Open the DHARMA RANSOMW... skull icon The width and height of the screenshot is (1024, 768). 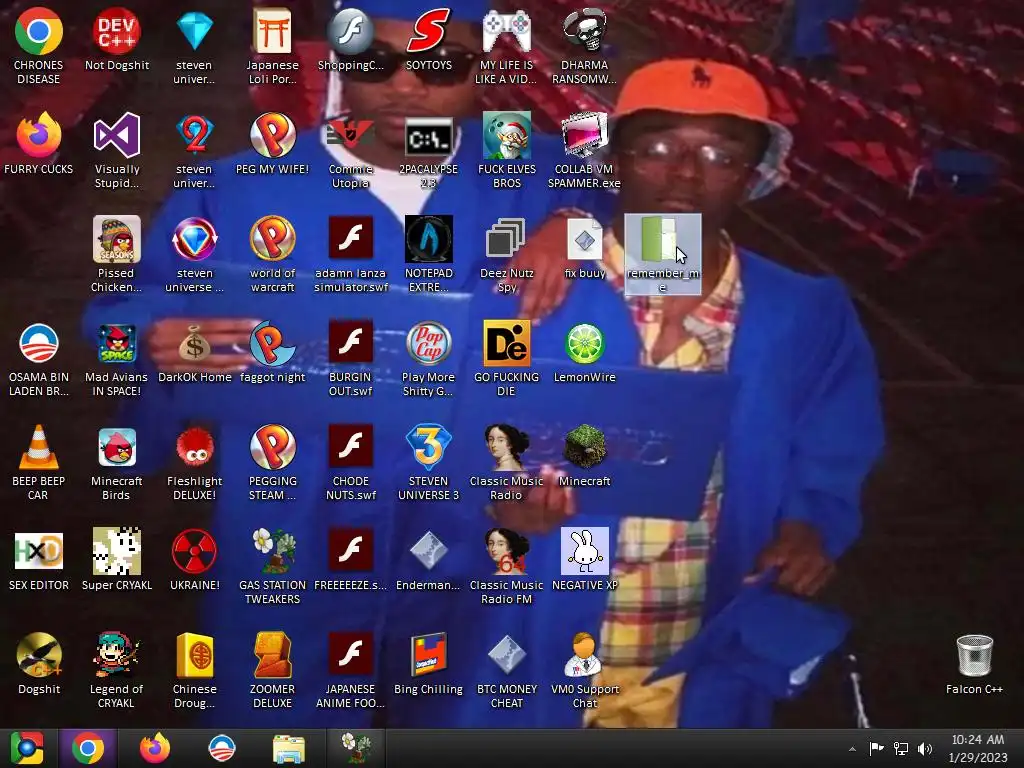584,32
